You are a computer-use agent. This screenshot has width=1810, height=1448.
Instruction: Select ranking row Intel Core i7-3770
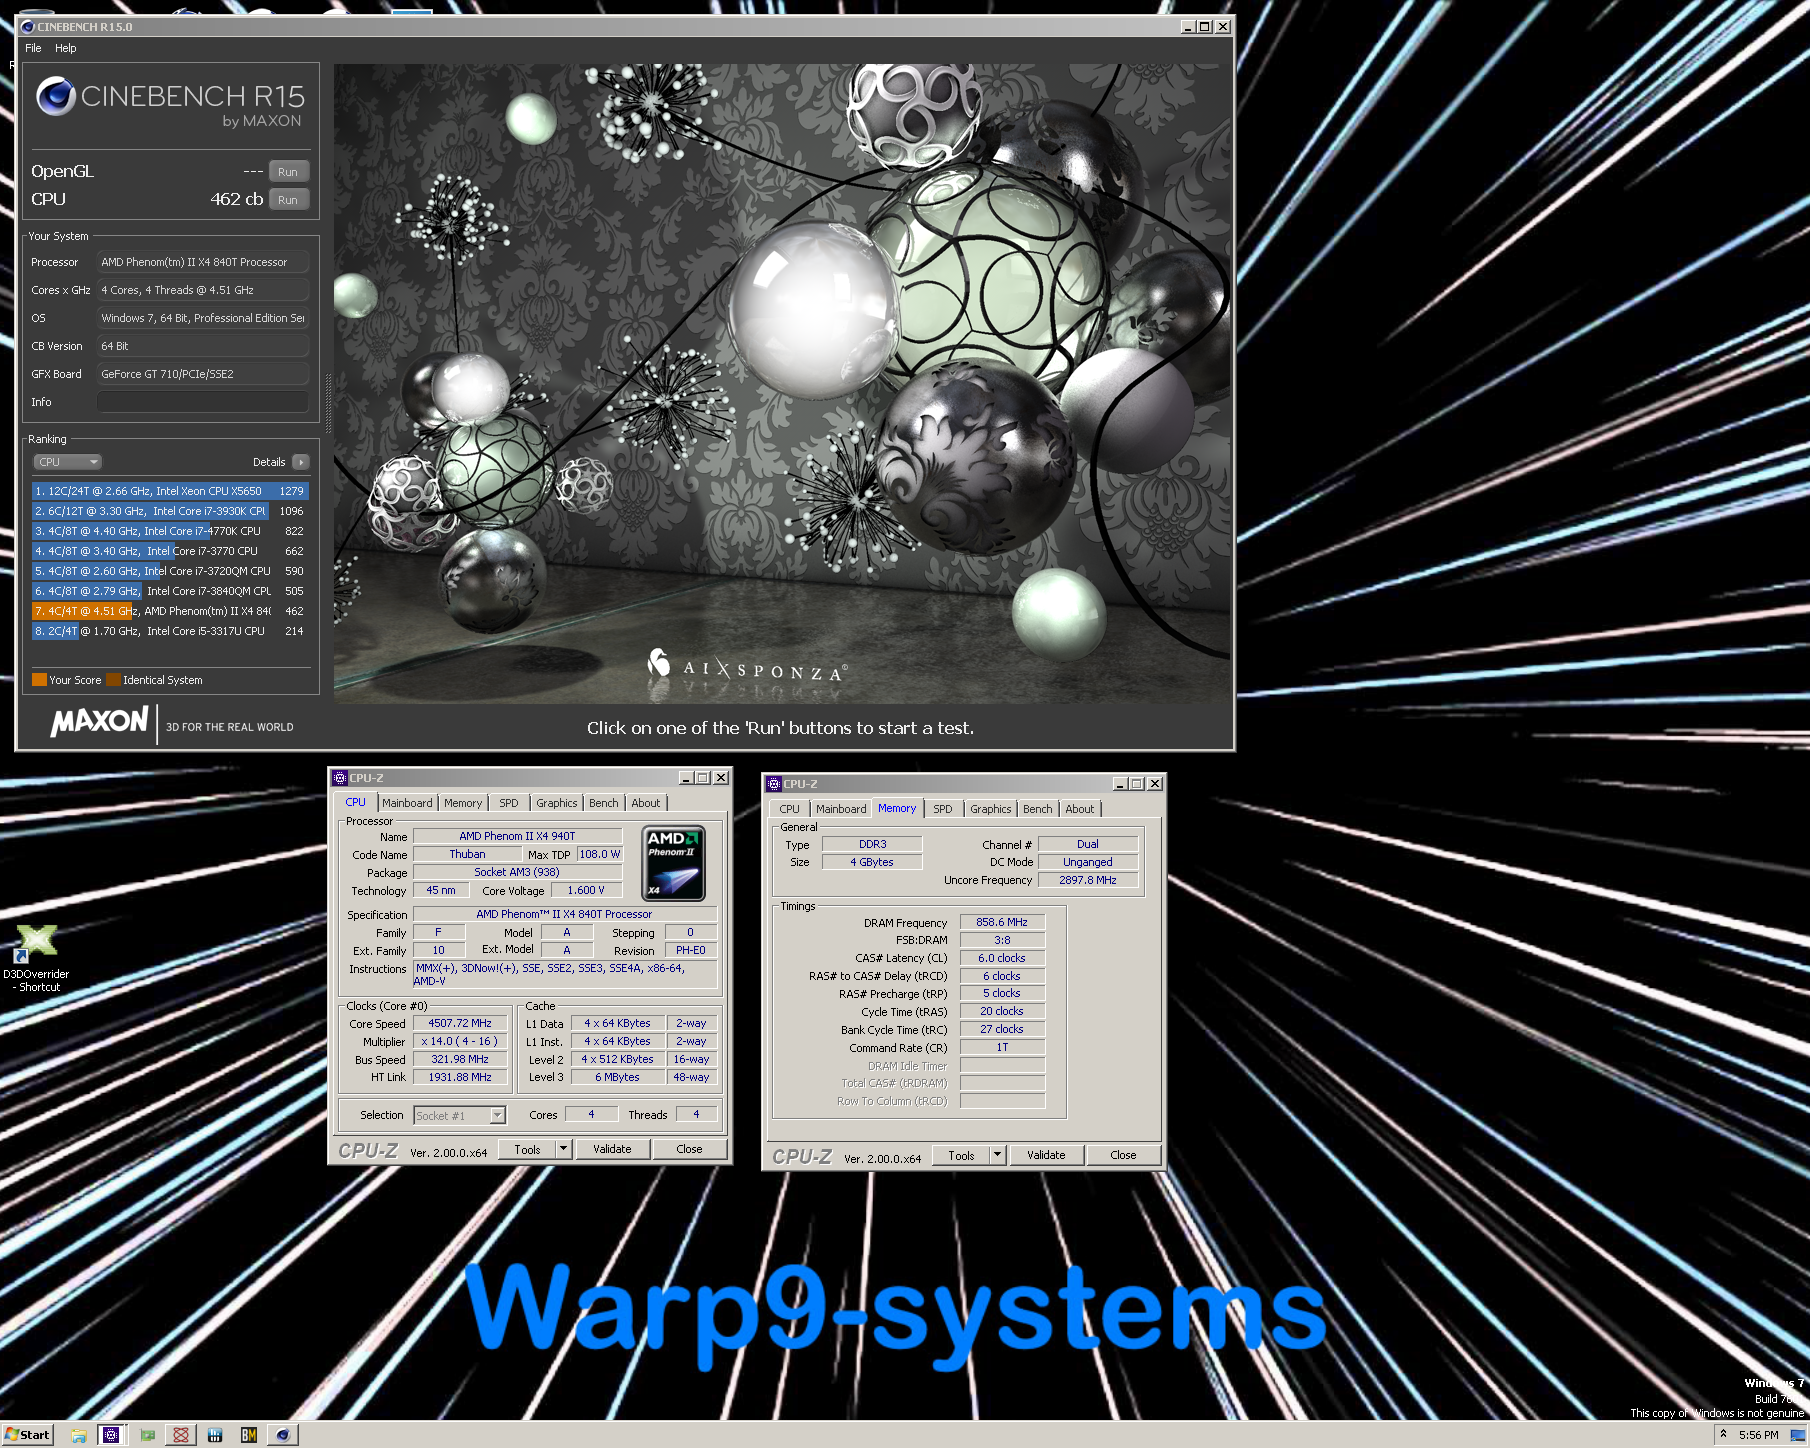click(x=170, y=551)
